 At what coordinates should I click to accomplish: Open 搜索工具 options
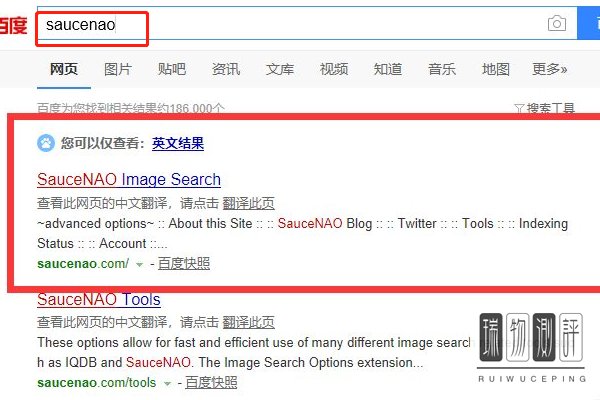[x=551, y=109]
